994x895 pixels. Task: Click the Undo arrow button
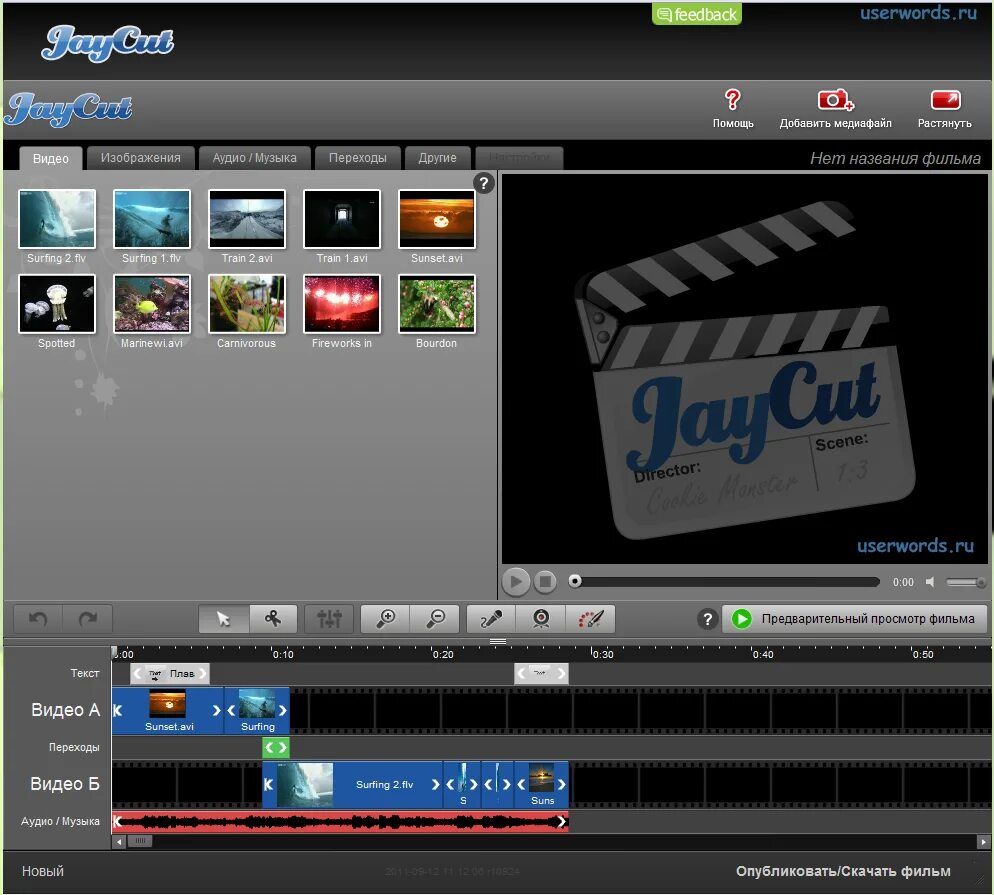click(38, 619)
